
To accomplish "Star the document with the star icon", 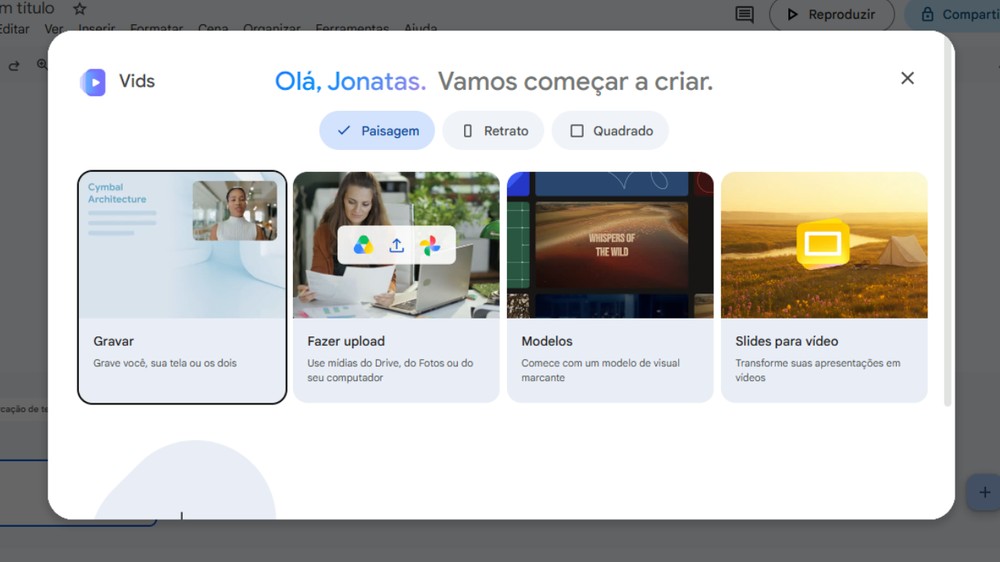I will pos(80,9).
